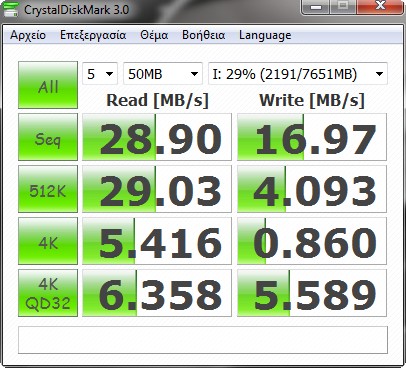
Task: Run all benchmarks with All button
Action: tap(48, 85)
